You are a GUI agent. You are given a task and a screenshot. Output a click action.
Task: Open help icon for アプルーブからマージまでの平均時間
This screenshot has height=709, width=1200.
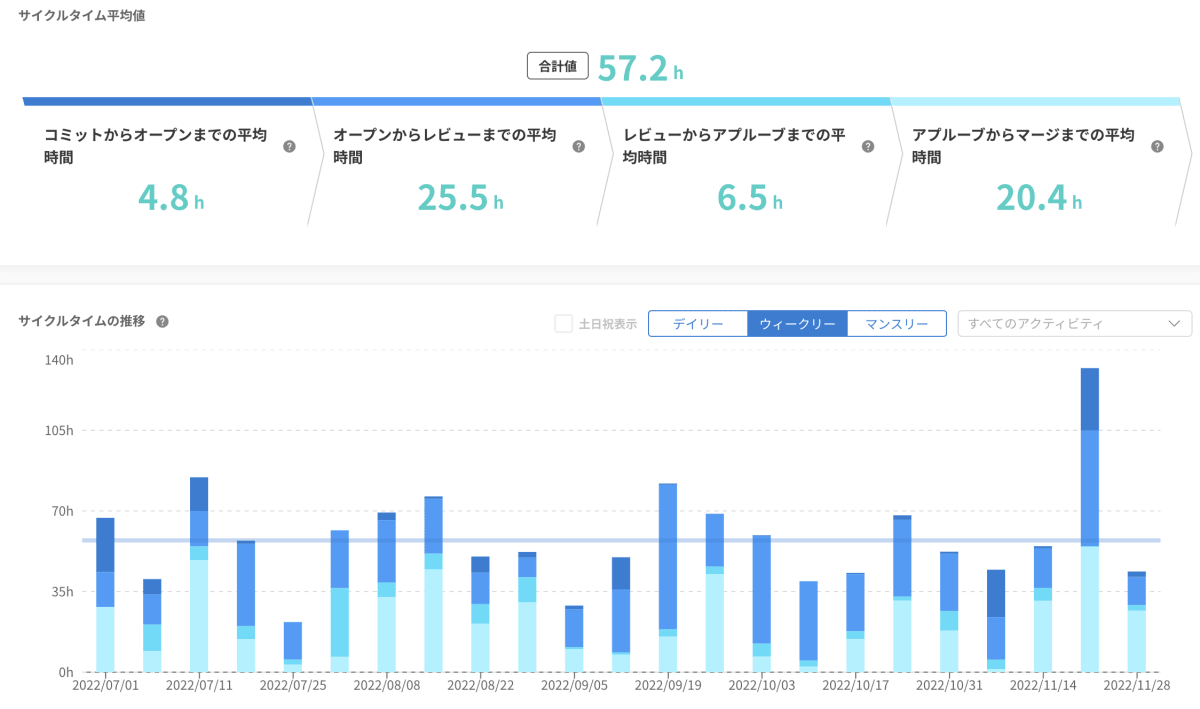[1157, 146]
